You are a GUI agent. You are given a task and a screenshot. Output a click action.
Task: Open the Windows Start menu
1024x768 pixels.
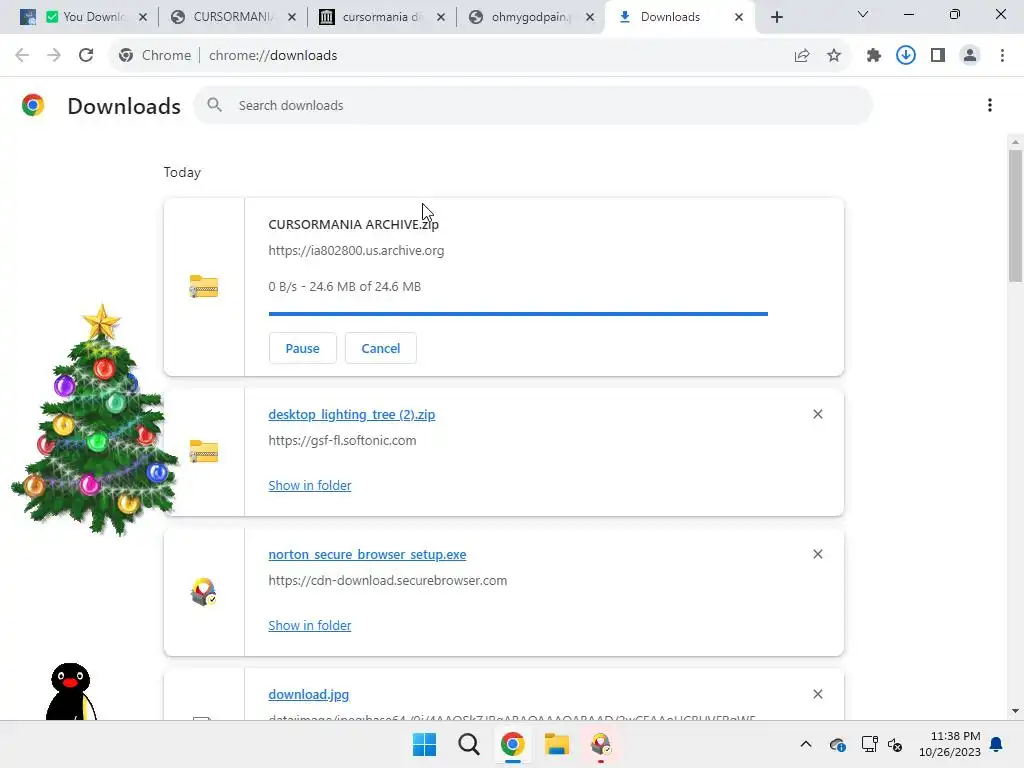pos(424,744)
